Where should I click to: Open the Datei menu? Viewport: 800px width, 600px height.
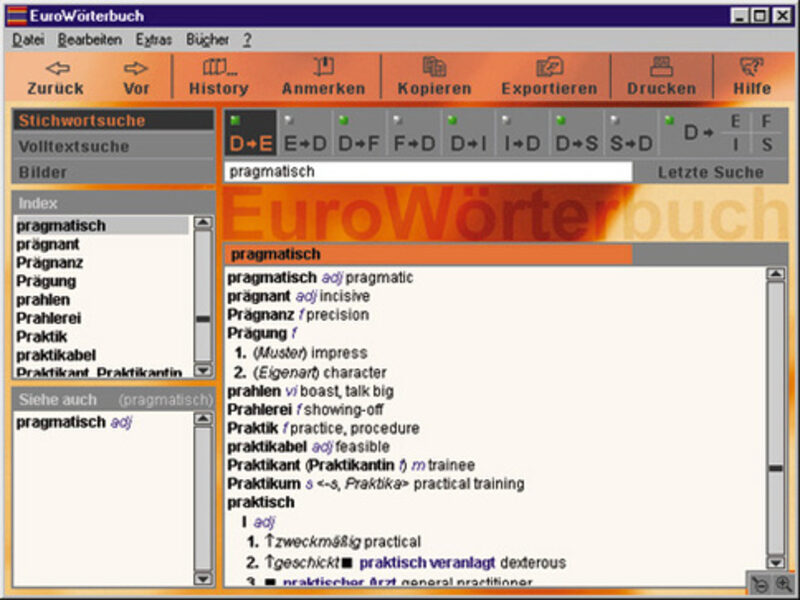(x=29, y=40)
